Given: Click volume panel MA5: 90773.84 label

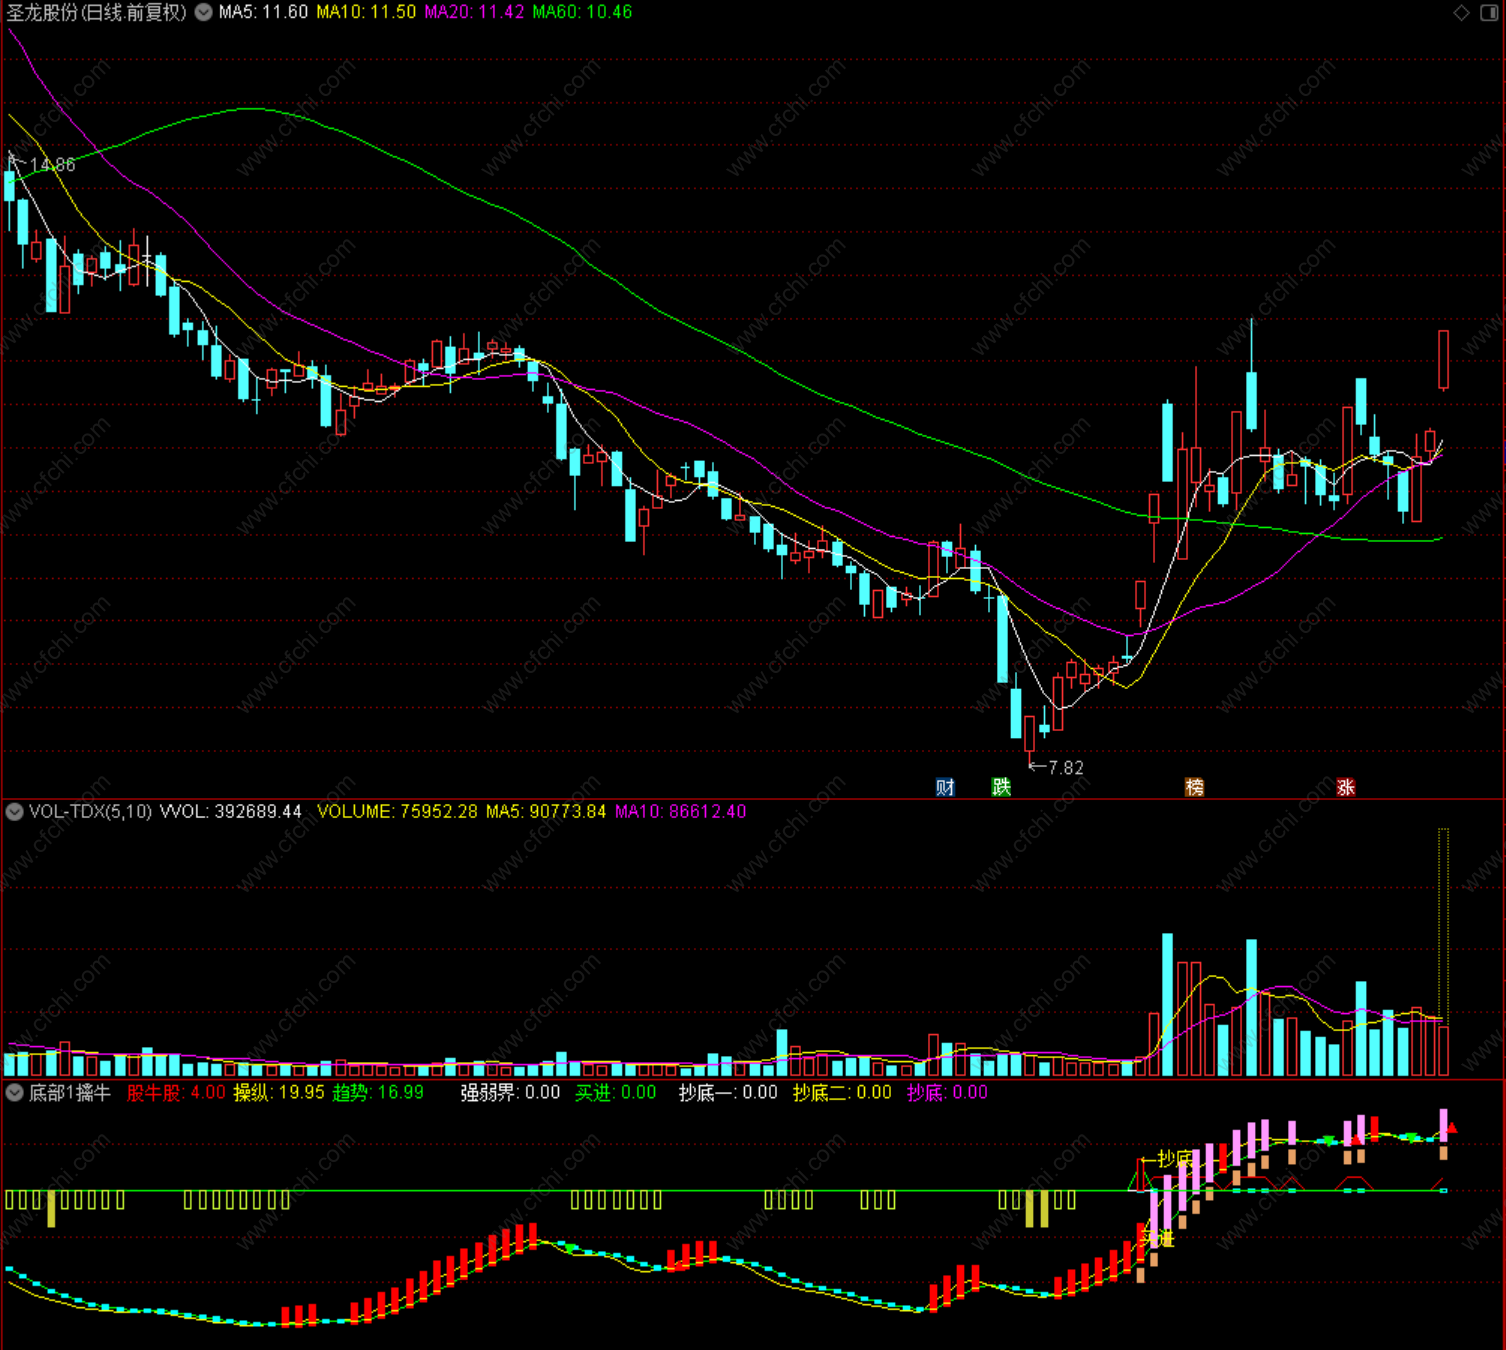Looking at the screenshot, I should 546,811.
